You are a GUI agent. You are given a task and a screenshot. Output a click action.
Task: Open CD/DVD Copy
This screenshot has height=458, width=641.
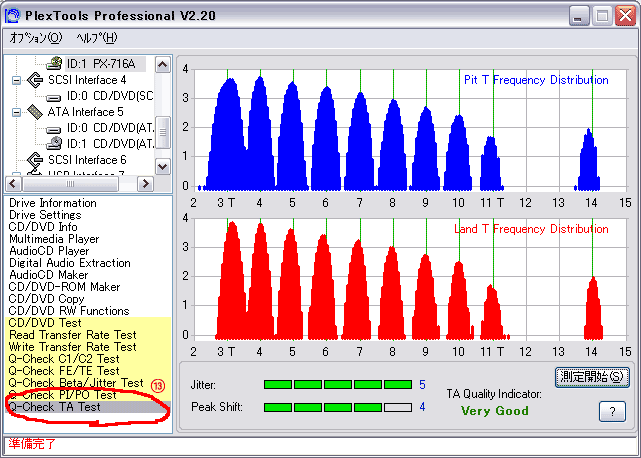pos(46,299)
